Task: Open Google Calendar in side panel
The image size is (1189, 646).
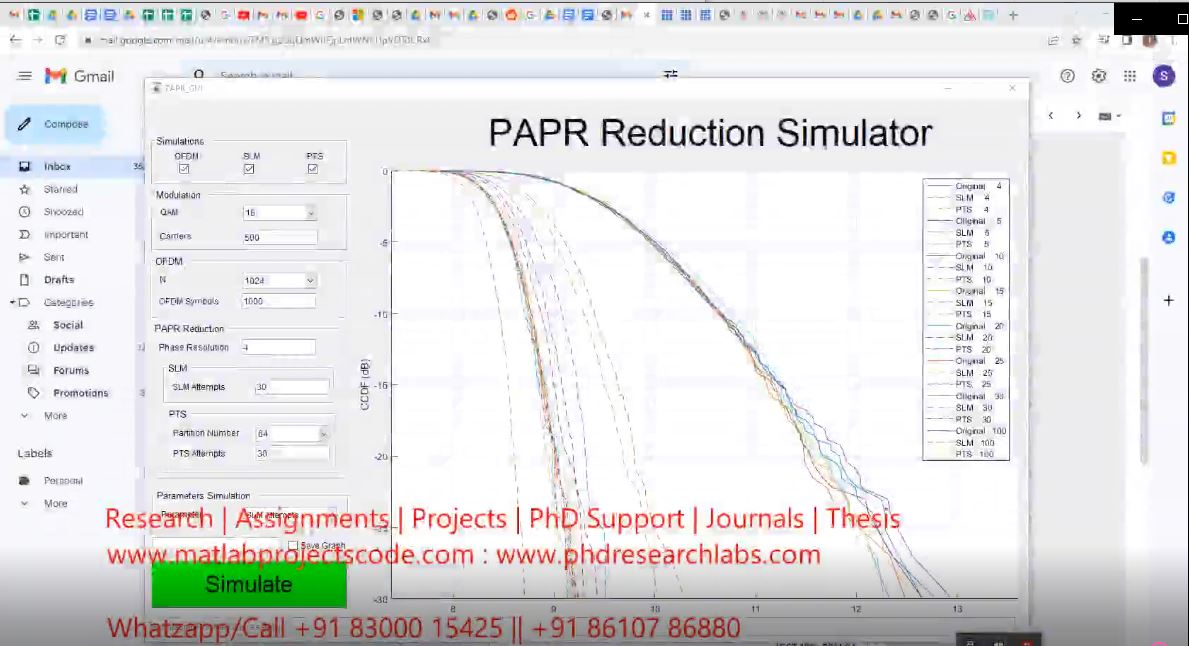Action: 1168,118
